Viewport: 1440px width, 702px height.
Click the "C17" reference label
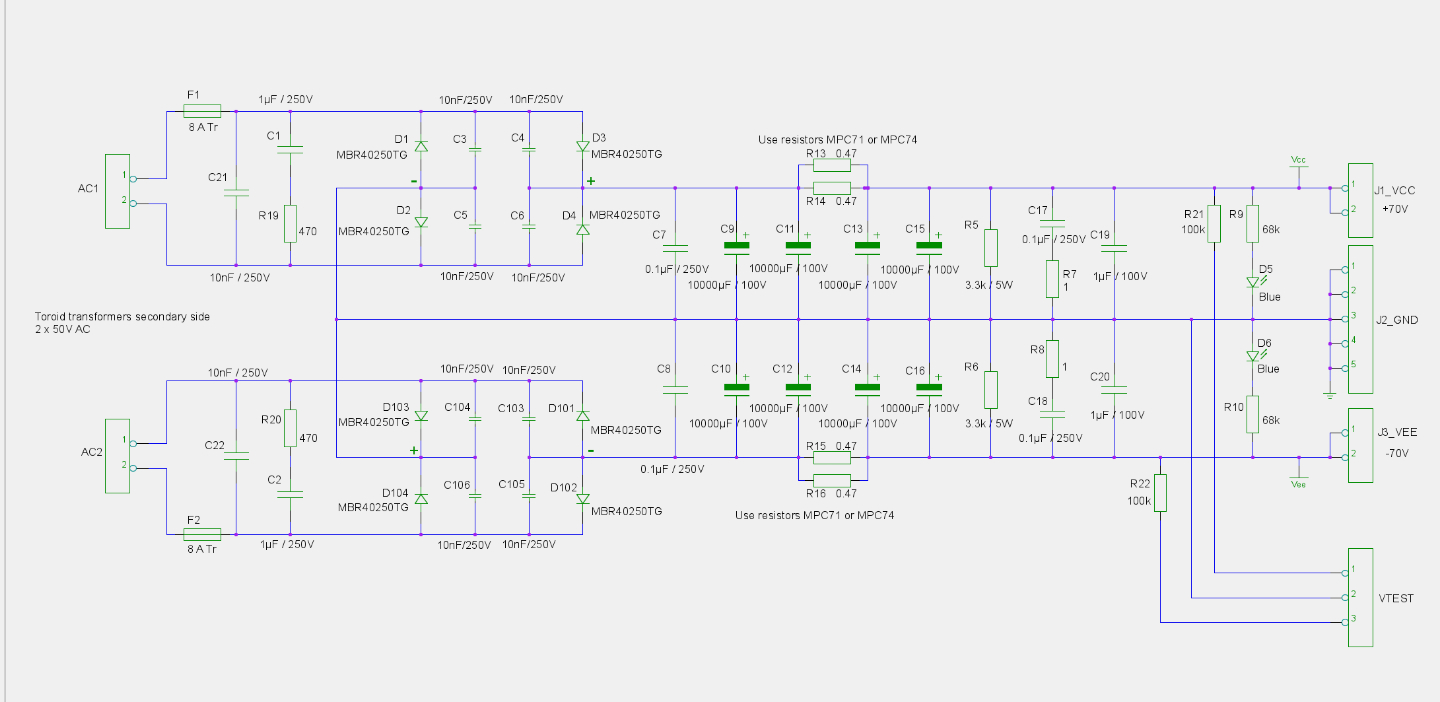pyautogui.click(x=1038, y=210)
